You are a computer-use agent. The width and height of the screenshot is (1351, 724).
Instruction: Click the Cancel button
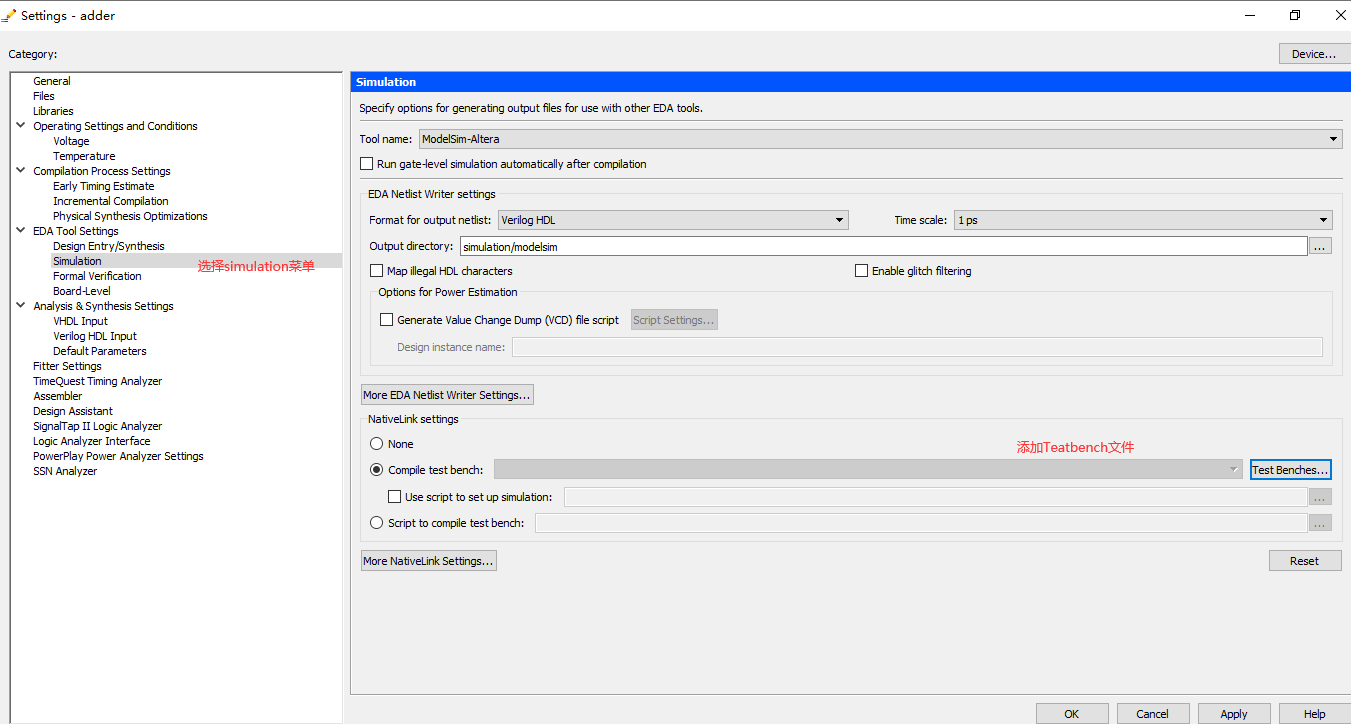click(x=1152, y=714)
